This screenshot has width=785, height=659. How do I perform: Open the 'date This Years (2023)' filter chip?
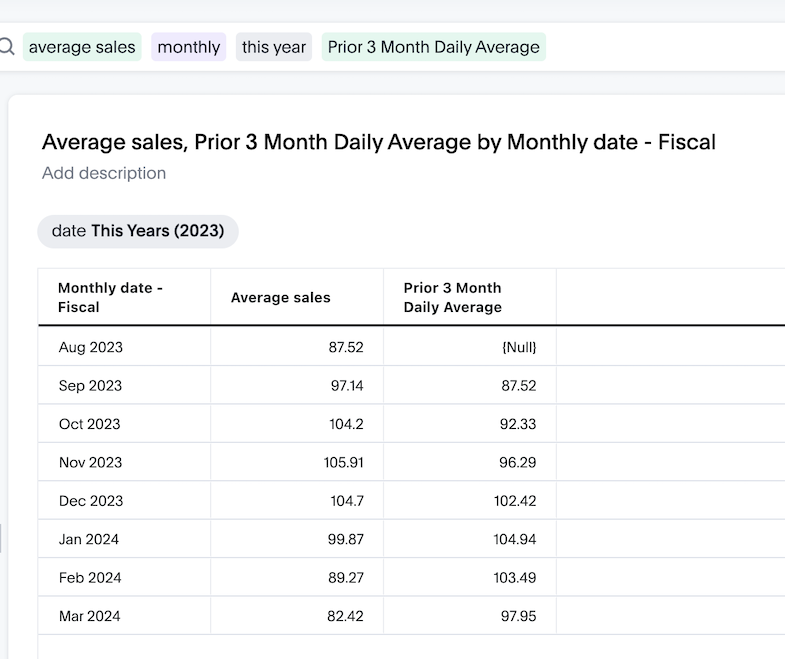(x=138, y=231)
